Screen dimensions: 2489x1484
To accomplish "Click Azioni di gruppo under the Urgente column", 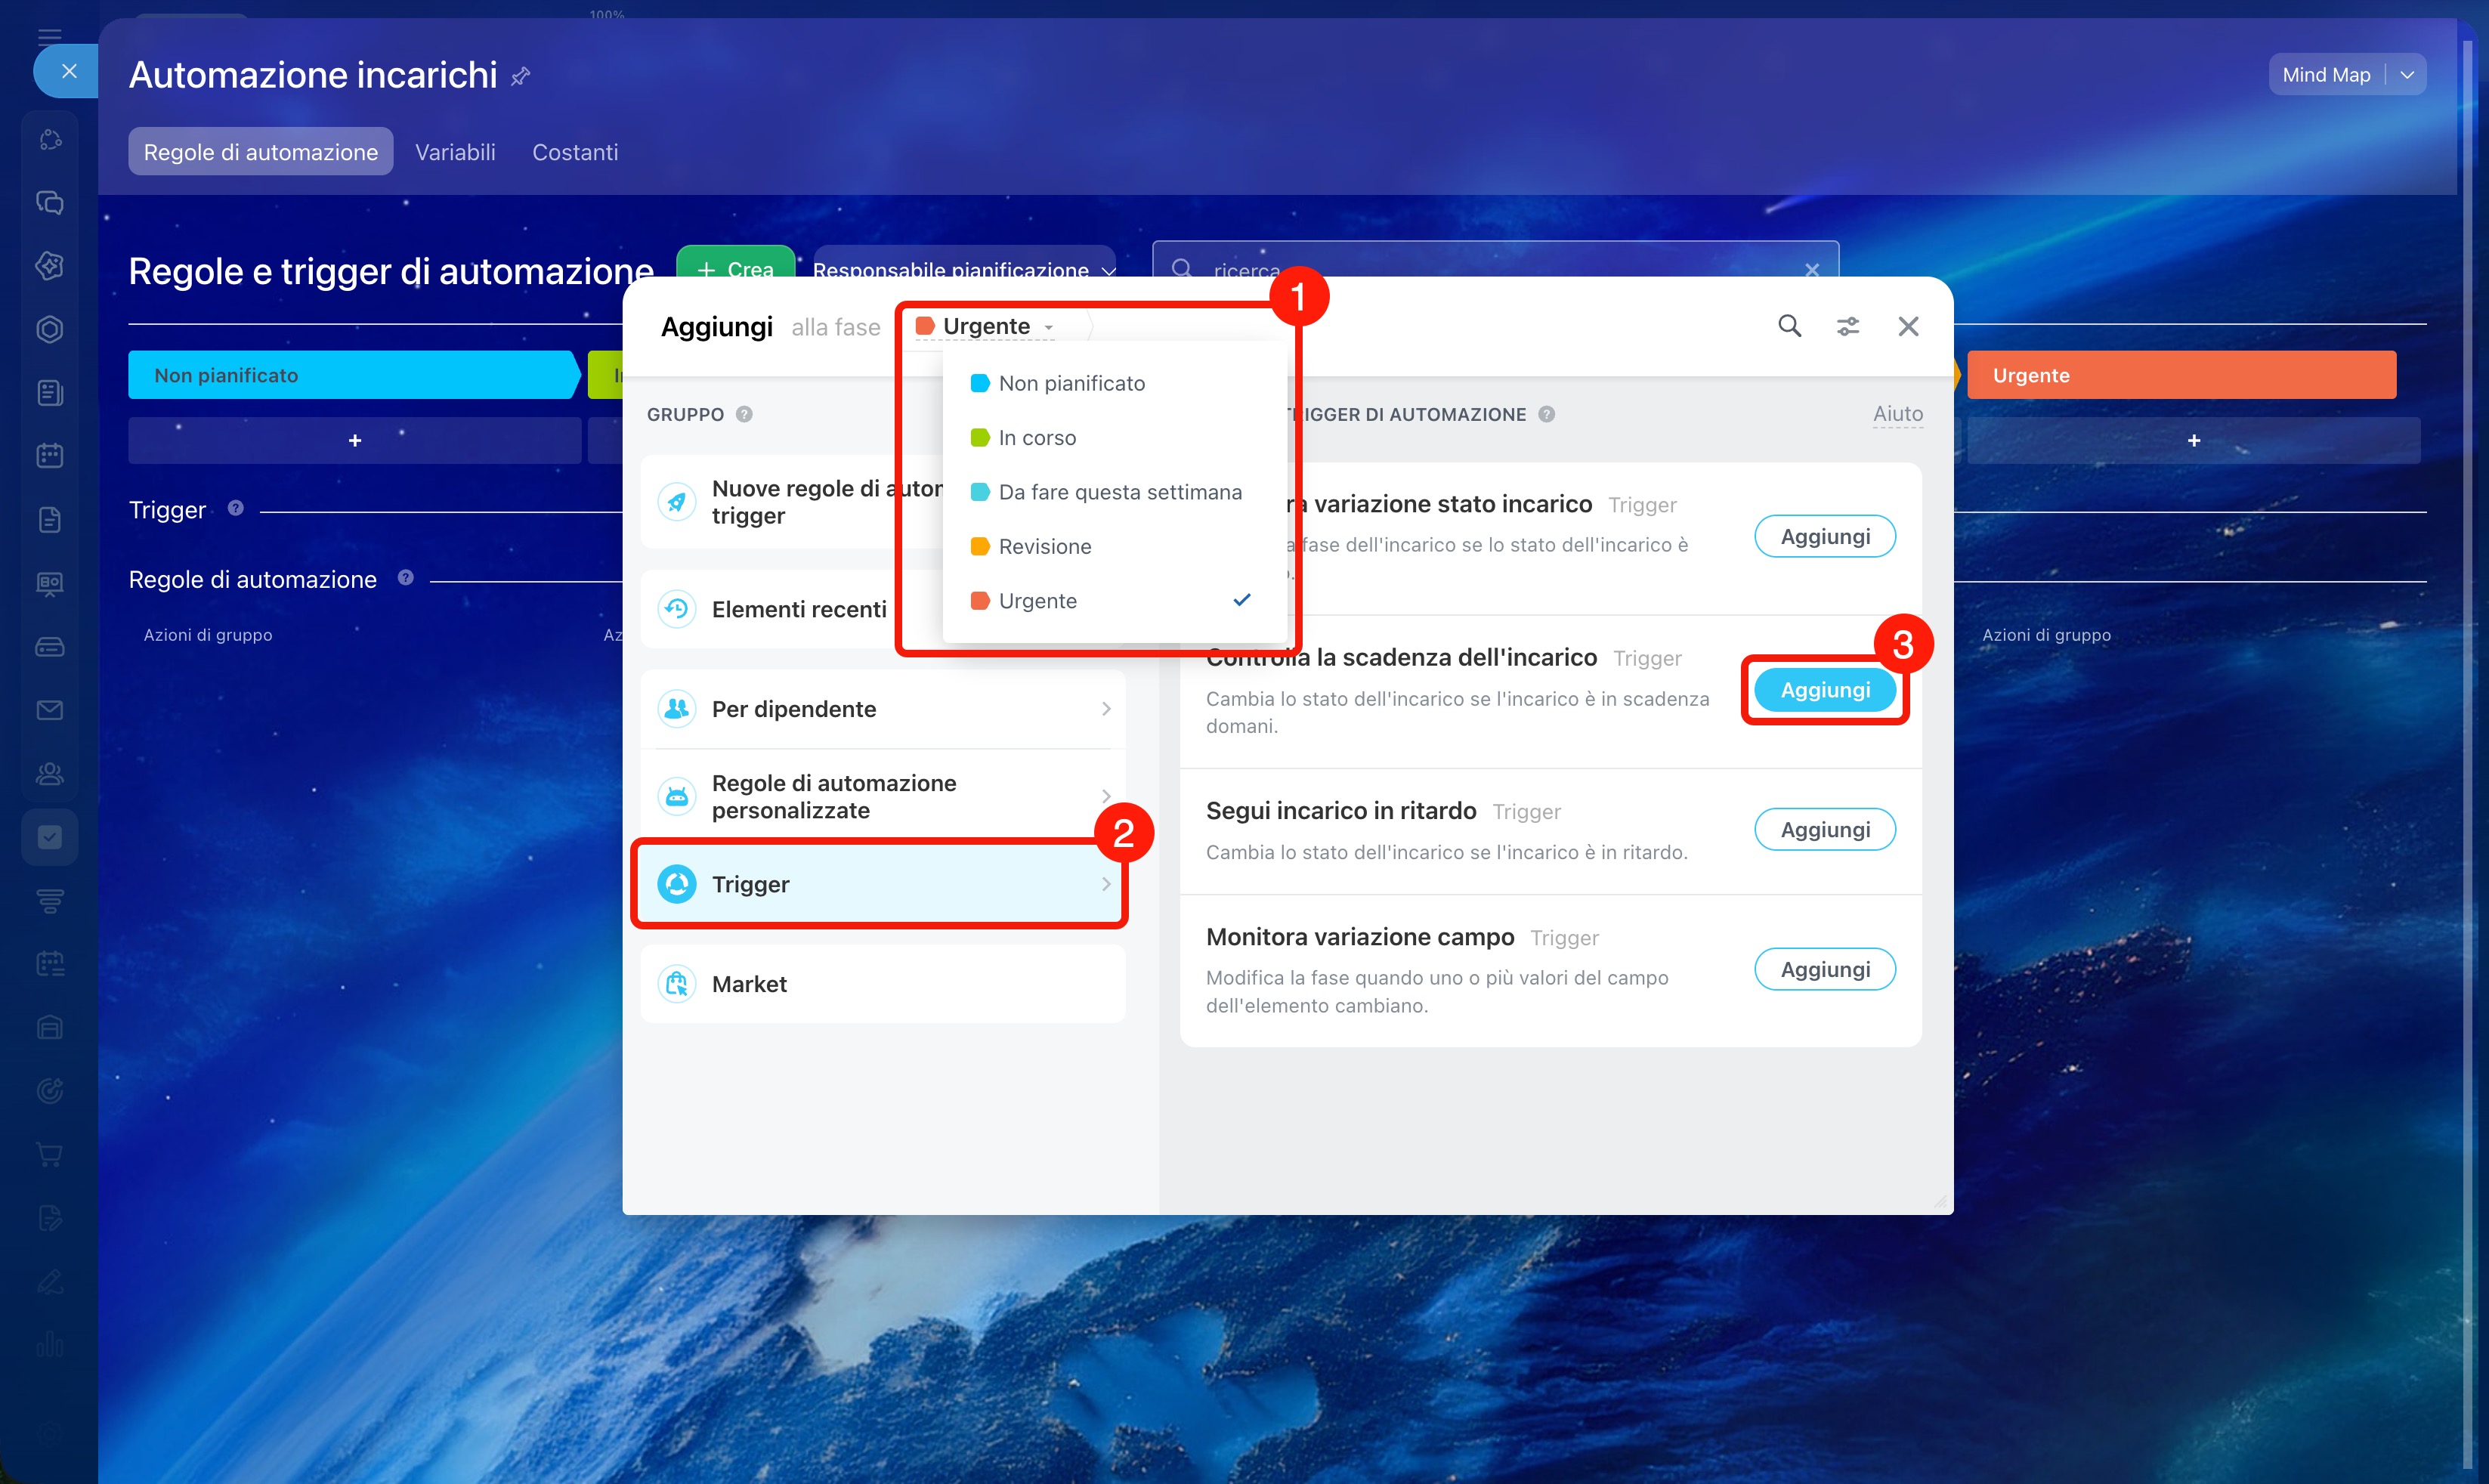I will [x=2047, y=635].
